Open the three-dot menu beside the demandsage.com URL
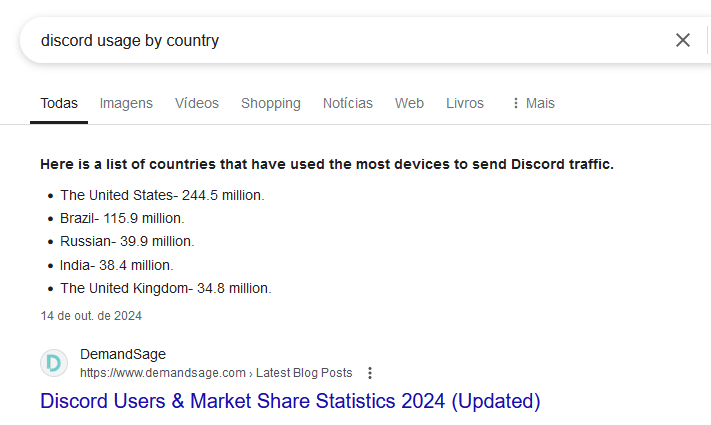The height and width of the screenshot is (425, 711). 370,373
